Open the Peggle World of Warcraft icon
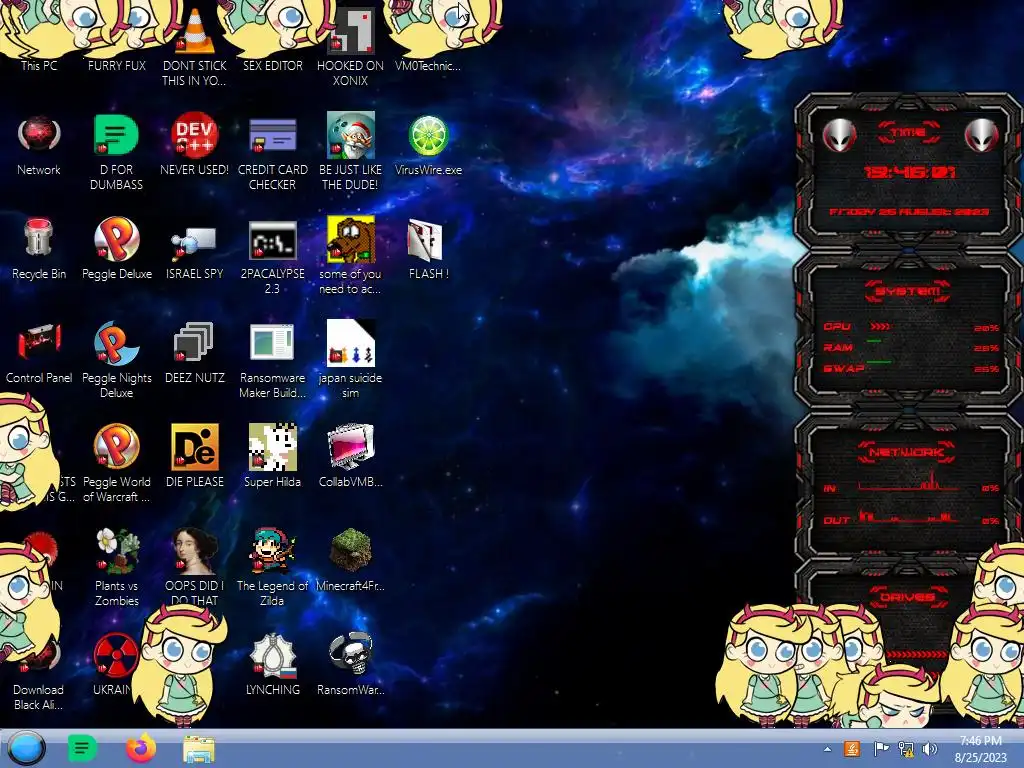This screenshot has height=768, width=1024. click(116, 447)
